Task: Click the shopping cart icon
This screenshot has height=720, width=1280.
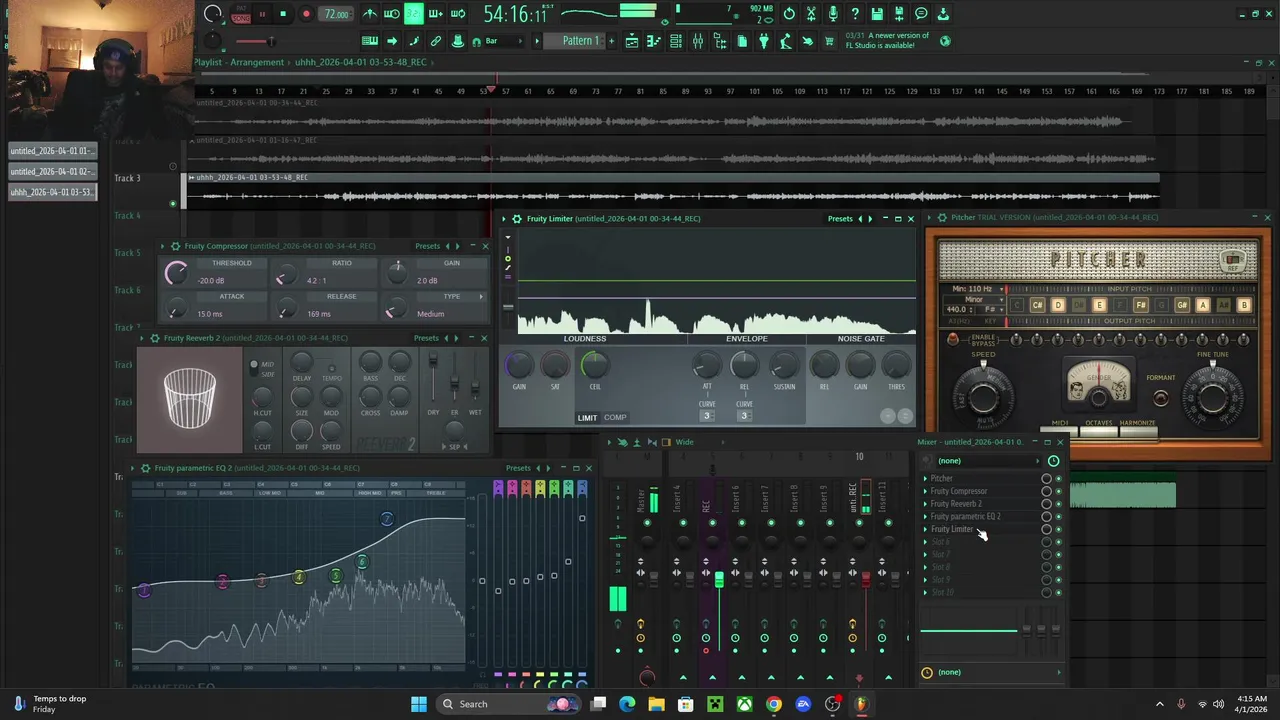Action: [828, 41]
